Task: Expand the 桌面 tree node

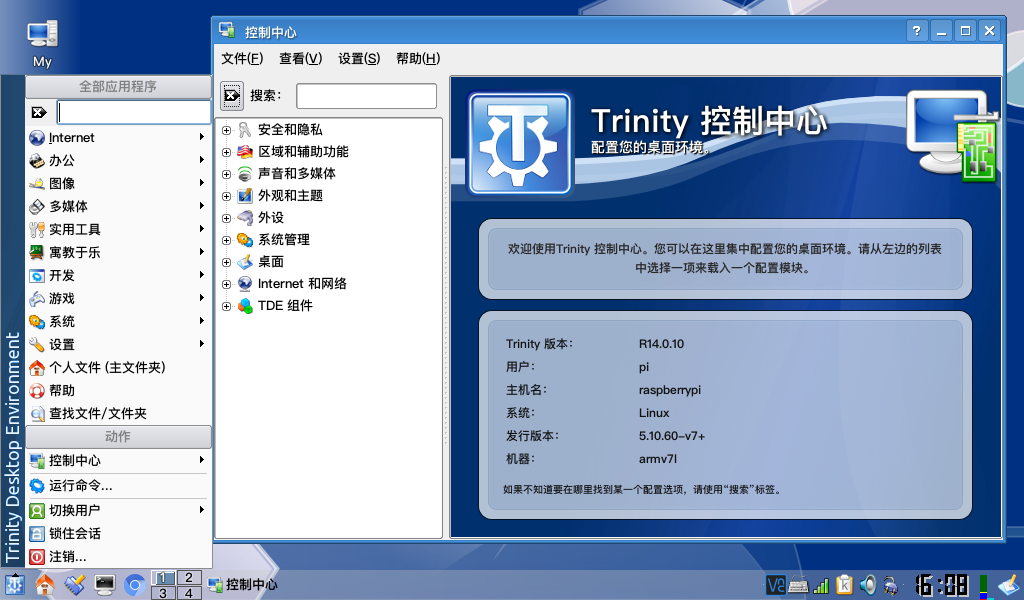Action: [227, 262]
